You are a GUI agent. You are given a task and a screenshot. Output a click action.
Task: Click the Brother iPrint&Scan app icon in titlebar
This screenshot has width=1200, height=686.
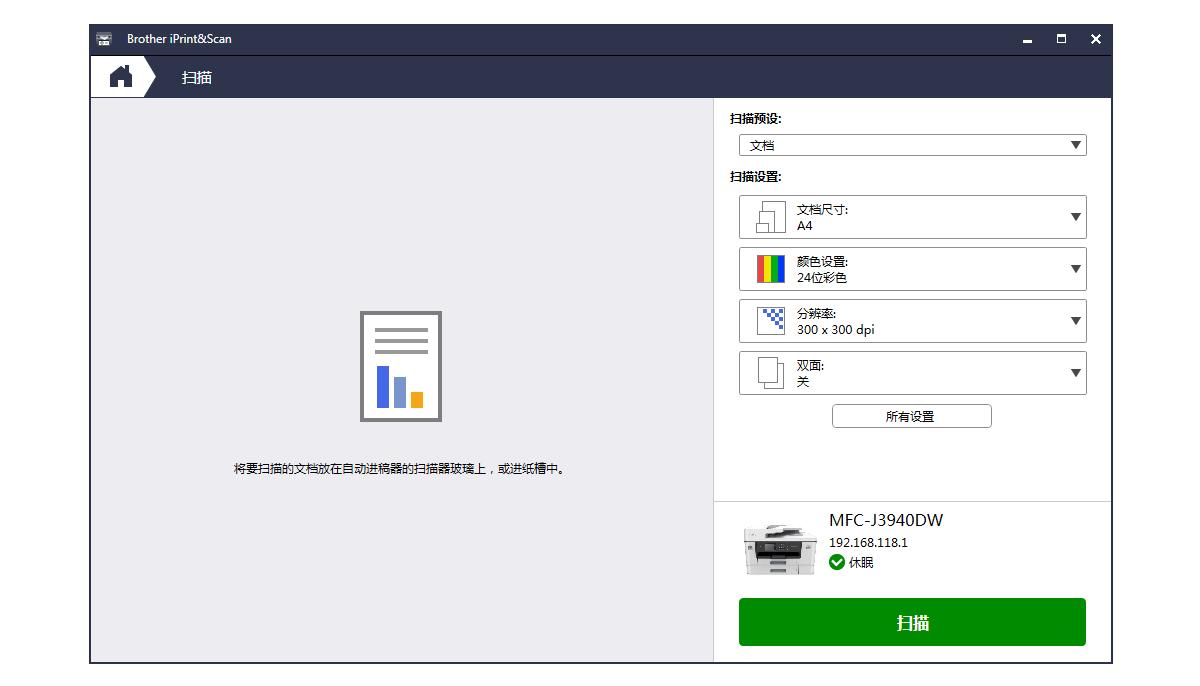pyautogui.click(x=103, y=39)
